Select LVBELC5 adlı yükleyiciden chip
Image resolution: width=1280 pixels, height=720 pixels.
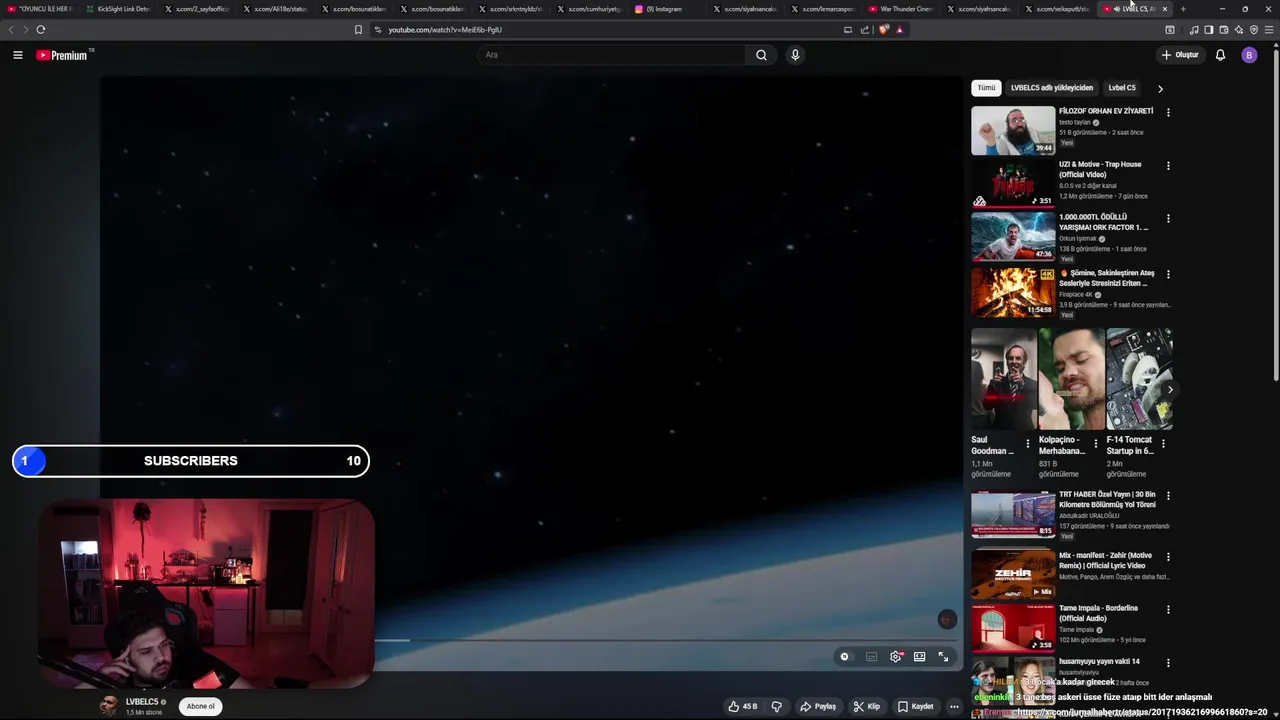pyautogui.click(x=1052, y=88)
